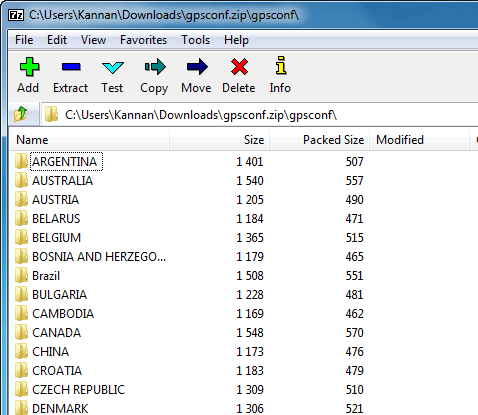Click the address bar path field
The image size is (478, 415).
(x=260, y=115)
